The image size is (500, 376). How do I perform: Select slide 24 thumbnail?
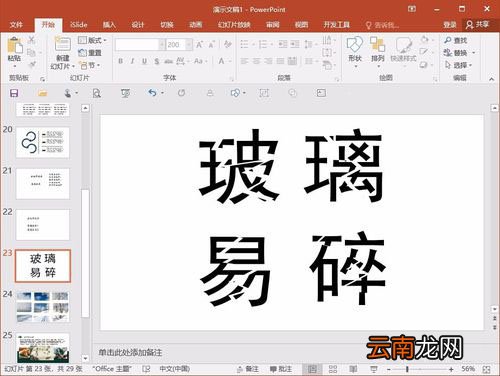43,306
